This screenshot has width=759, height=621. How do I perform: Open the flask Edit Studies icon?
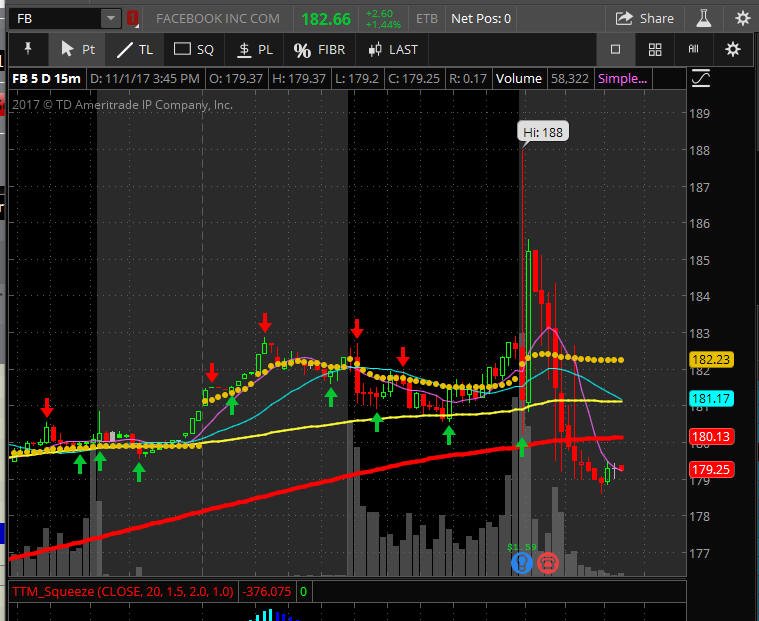coord(703,18)
